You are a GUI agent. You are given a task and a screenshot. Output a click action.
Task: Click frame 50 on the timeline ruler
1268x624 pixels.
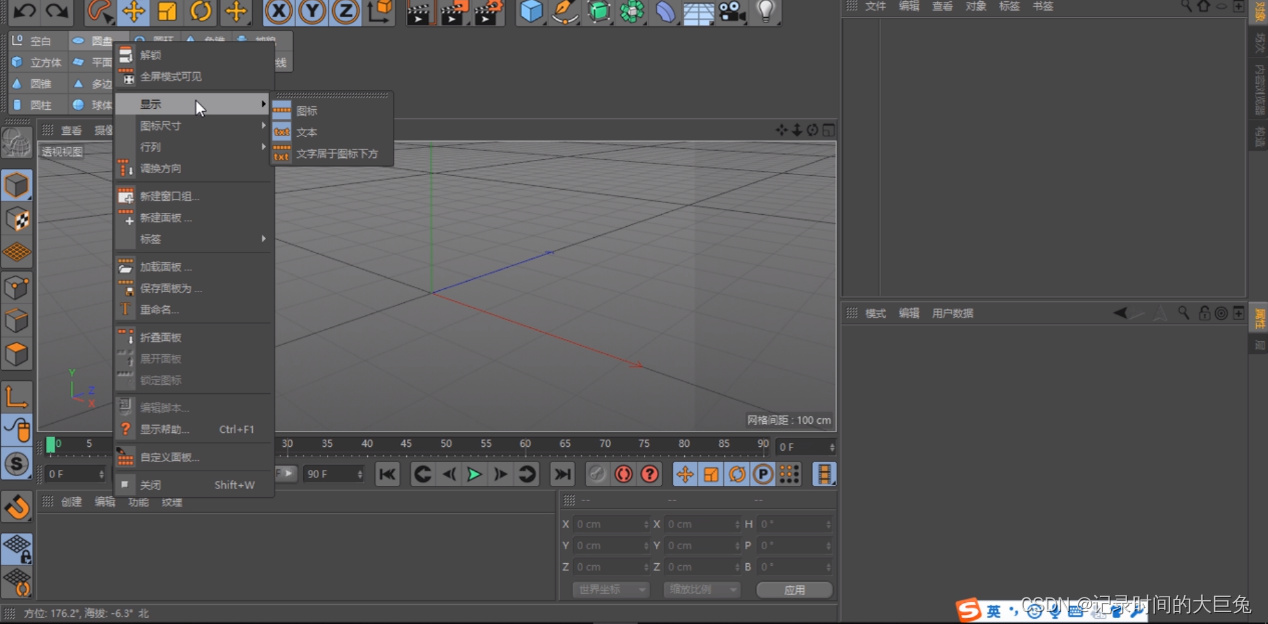pyautogui.click(x=446, y=443)
